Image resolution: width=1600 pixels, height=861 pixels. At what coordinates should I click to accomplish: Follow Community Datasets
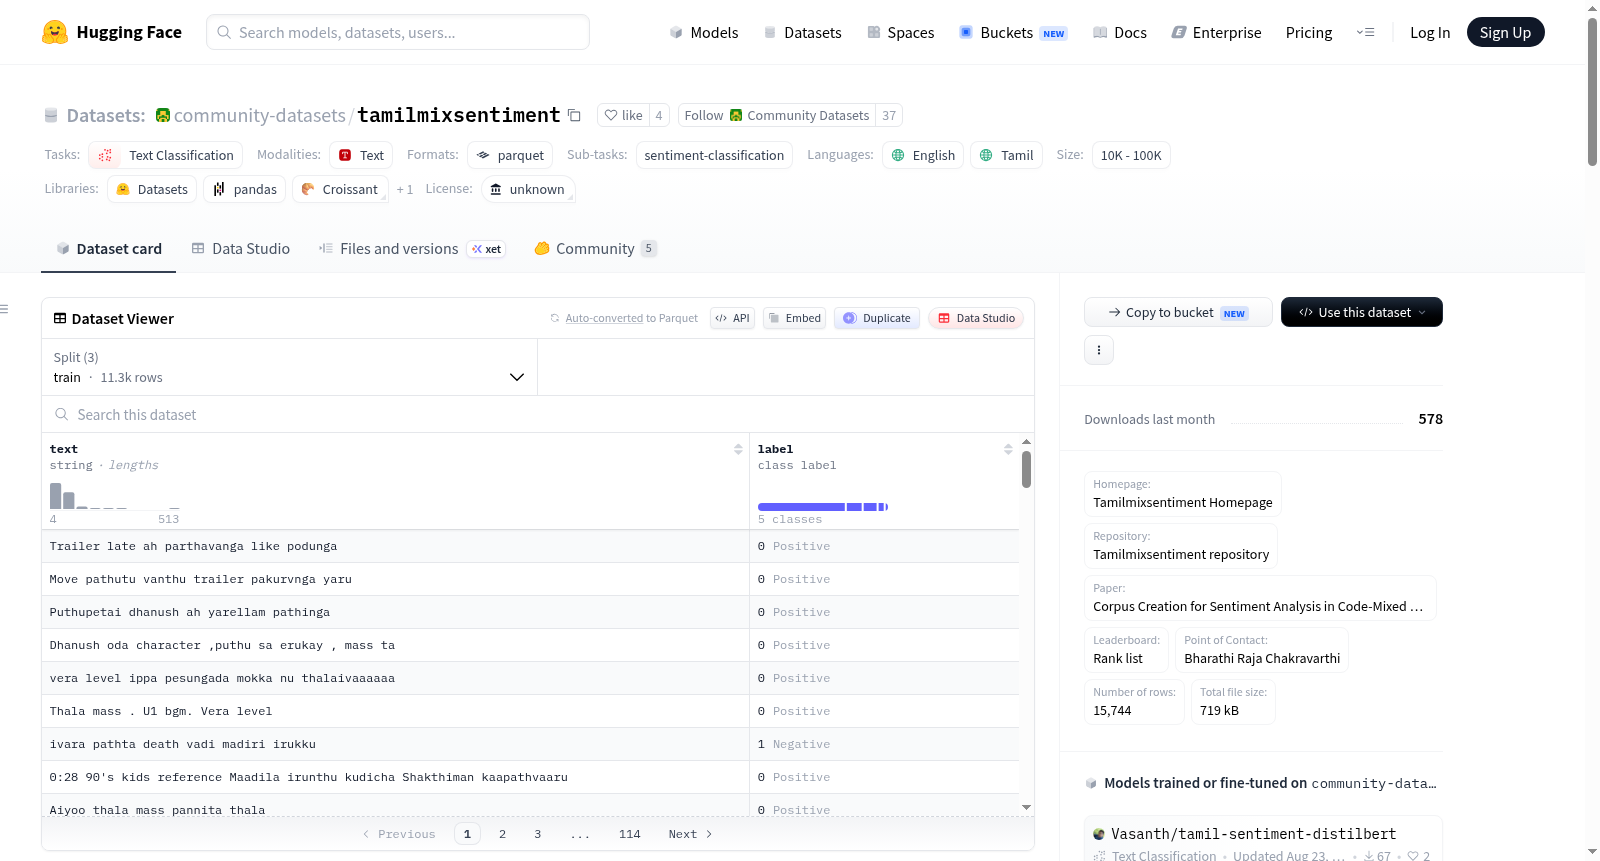tap(776, 115)
